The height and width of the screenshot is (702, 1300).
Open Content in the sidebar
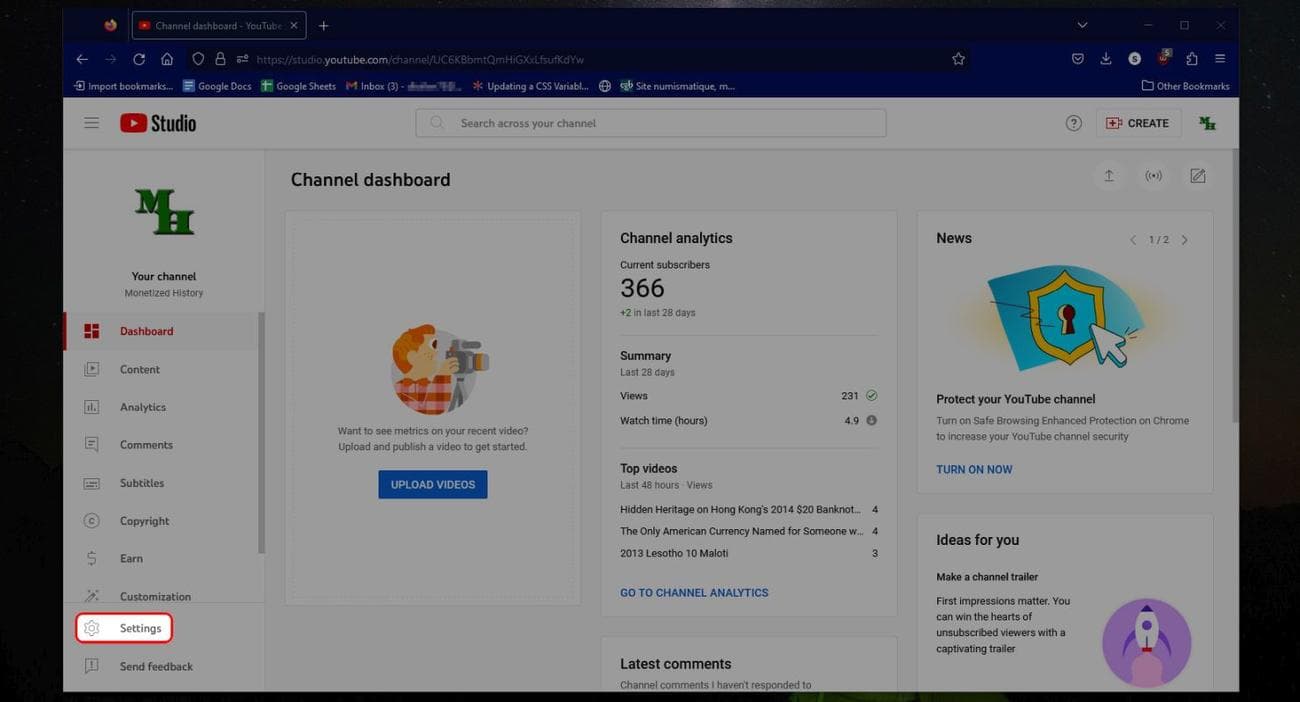(140, 369)
